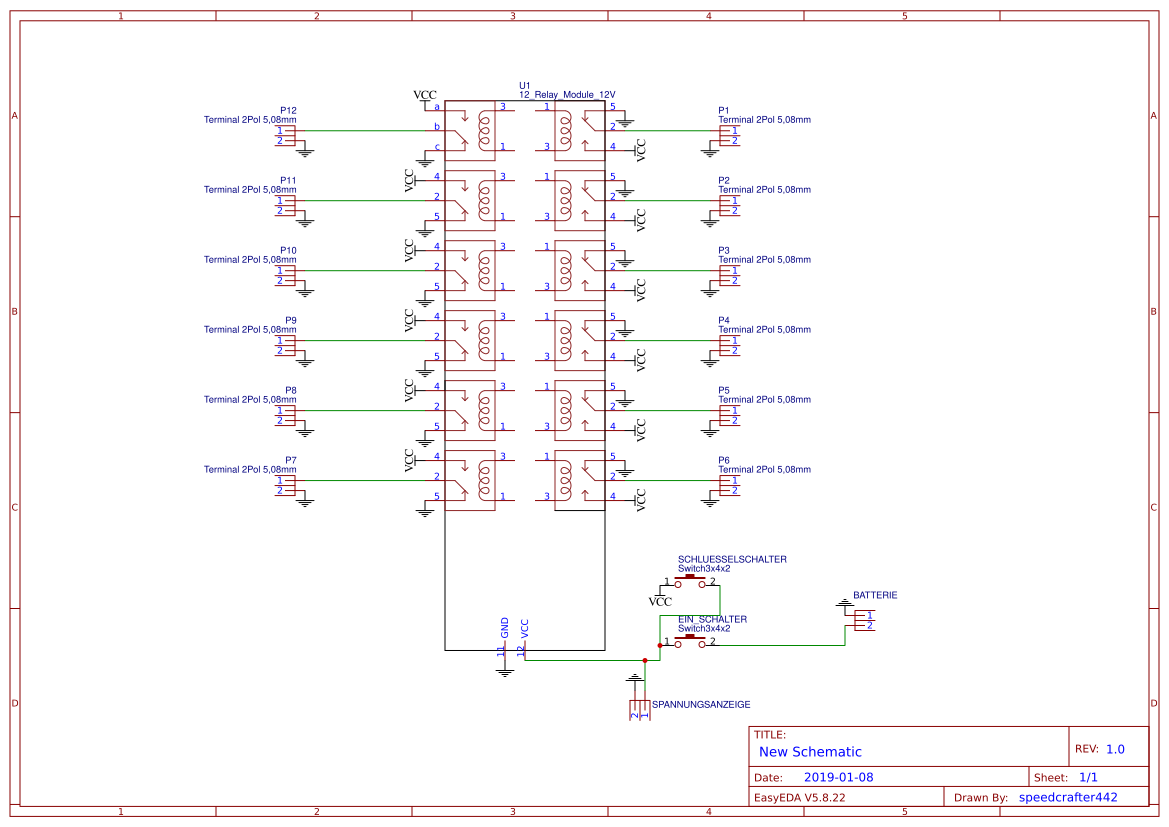
Task: Click the EIN_SCHALTER switch symbol
Action: [690, 641]
